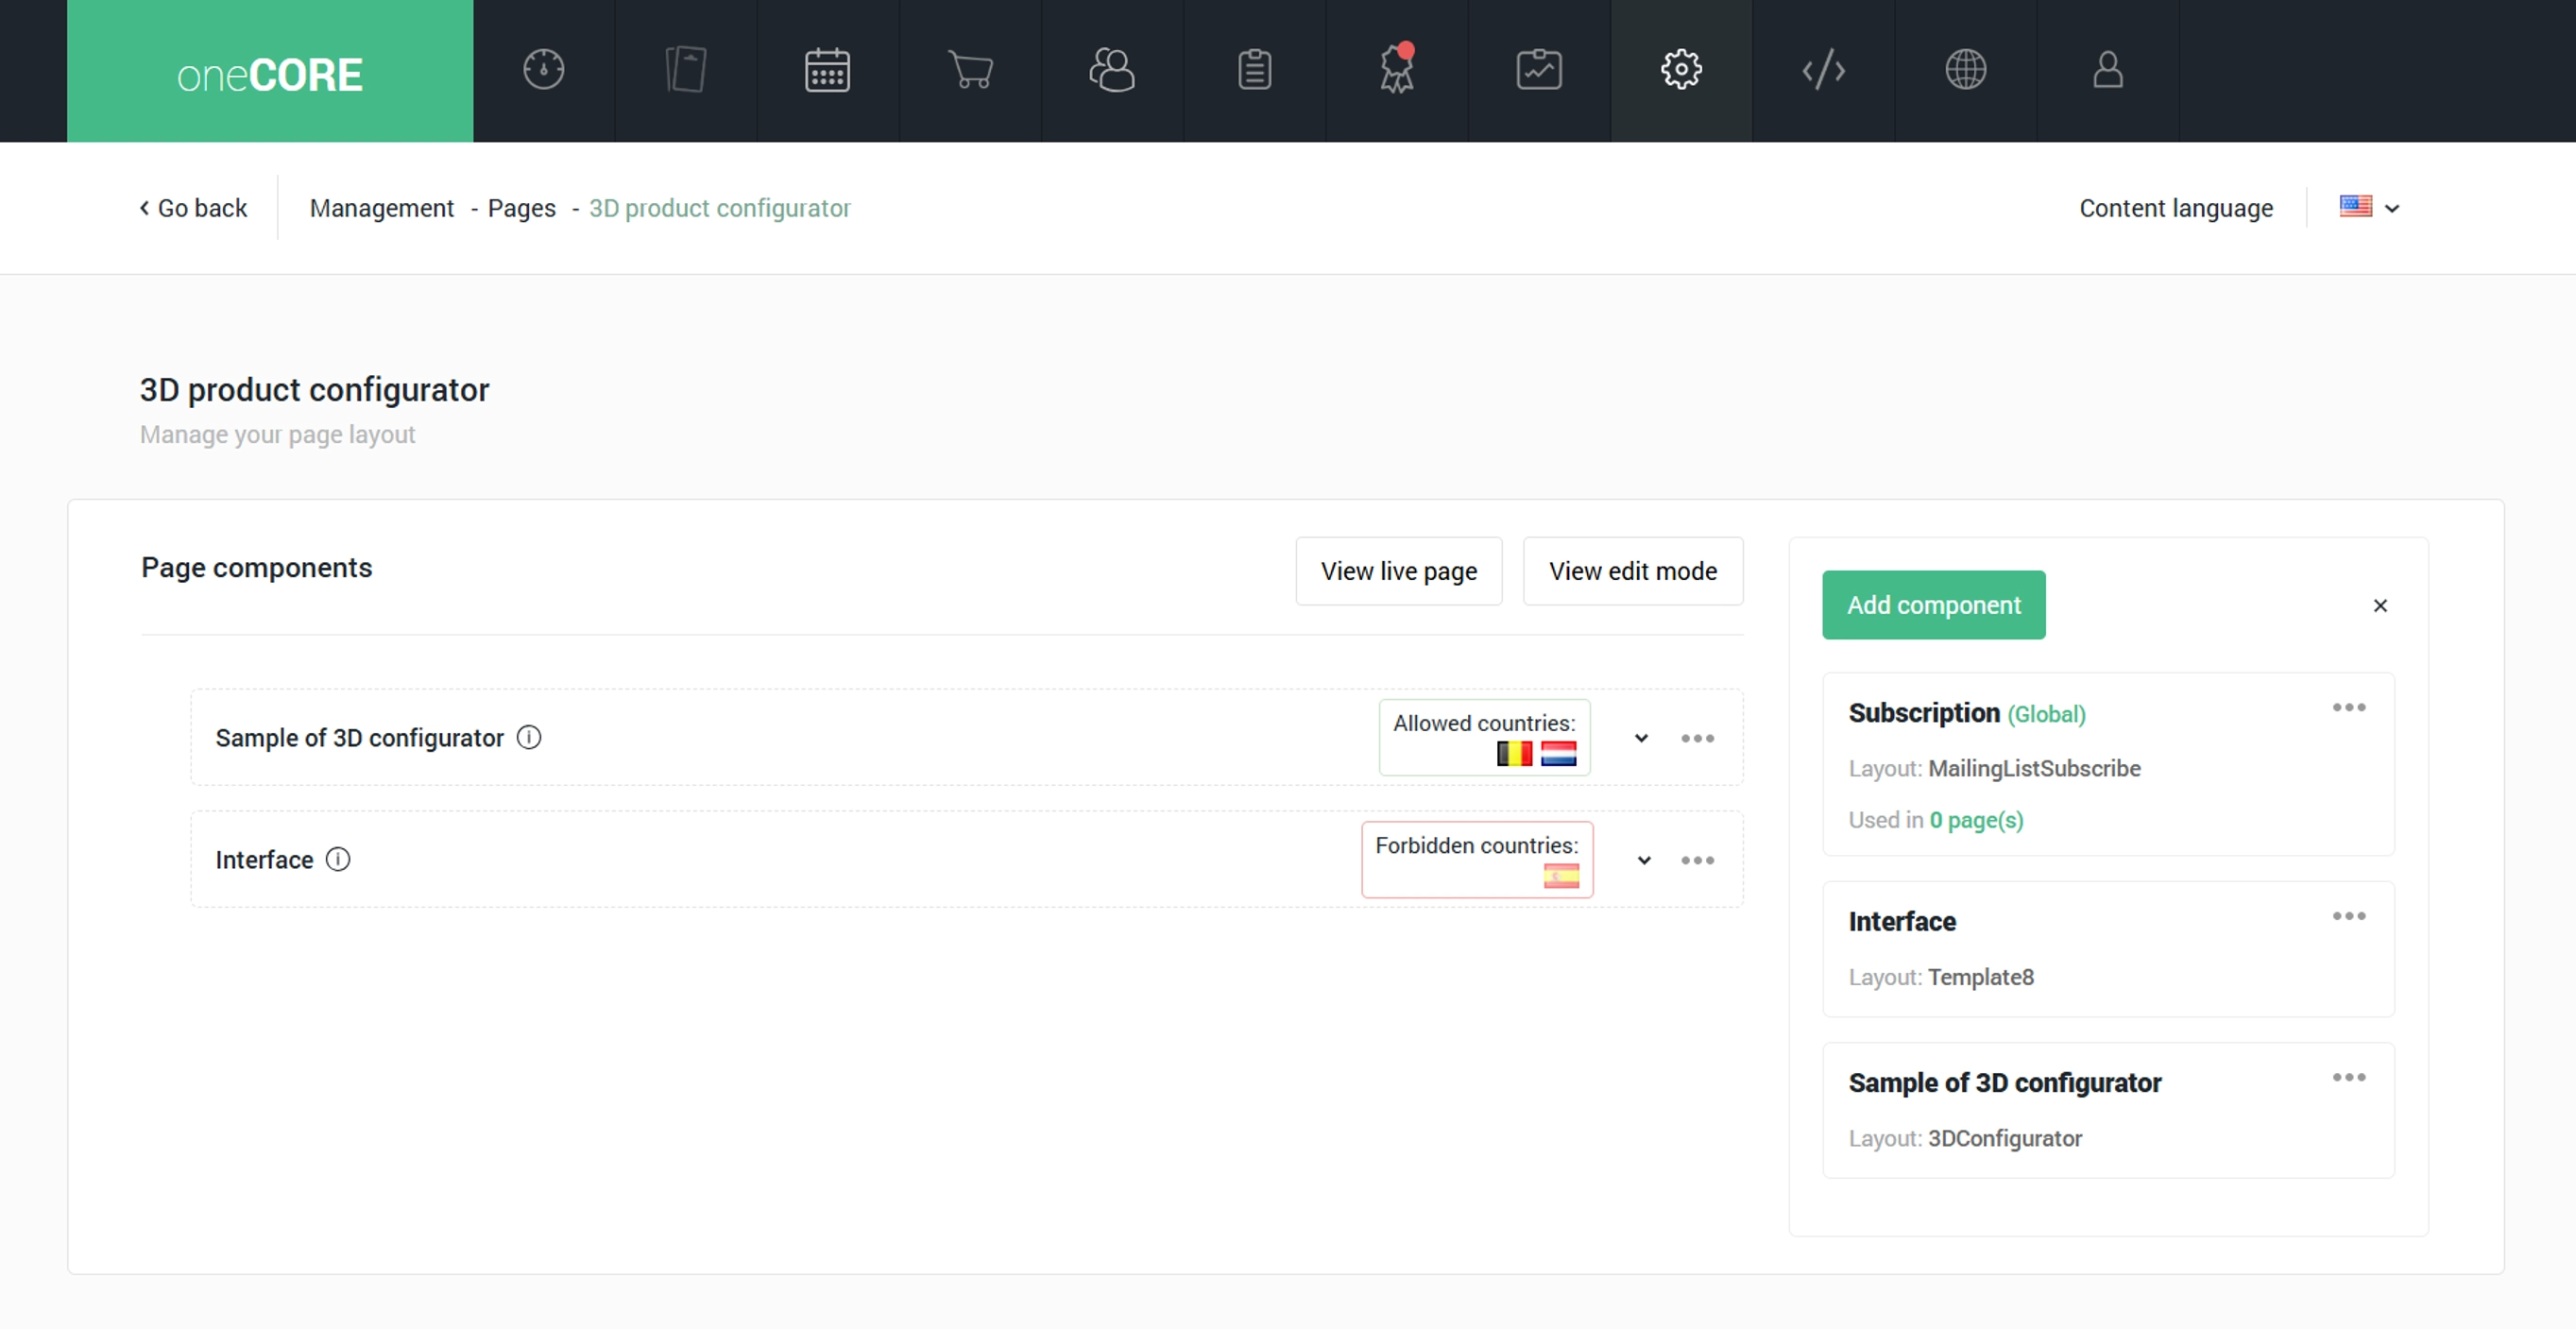
Task: Click info icon next to Interface row
Action: click(x=338, y=860)
